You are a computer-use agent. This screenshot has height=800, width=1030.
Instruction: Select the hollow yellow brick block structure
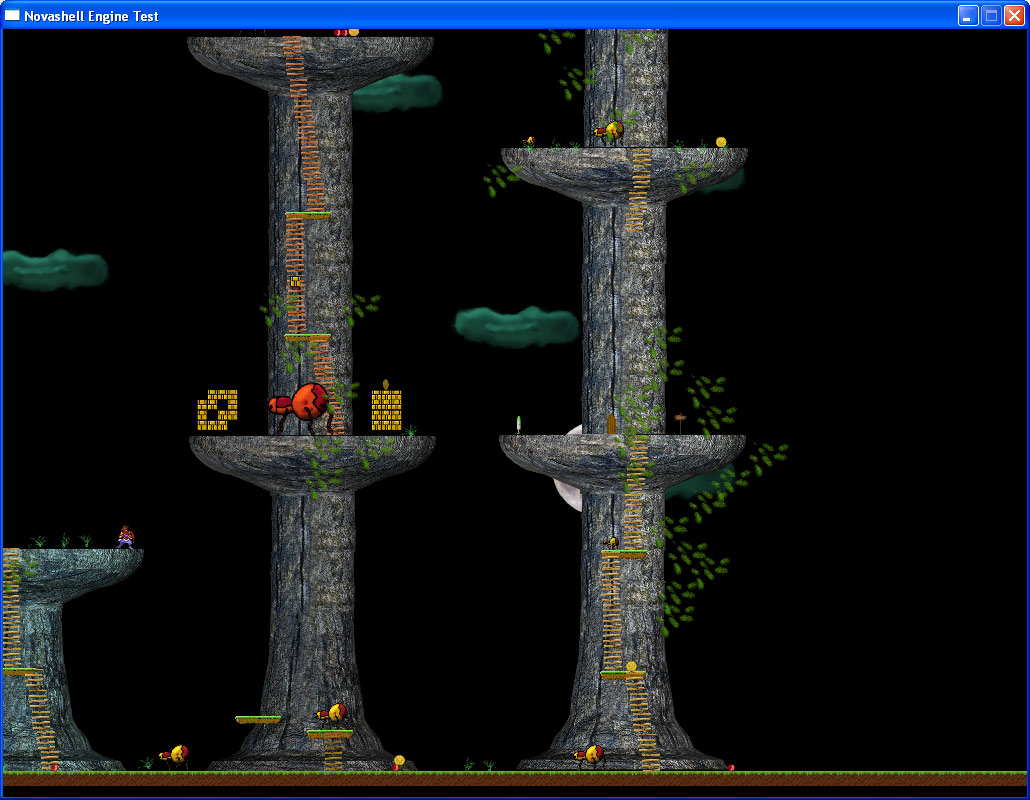[217, 410]
